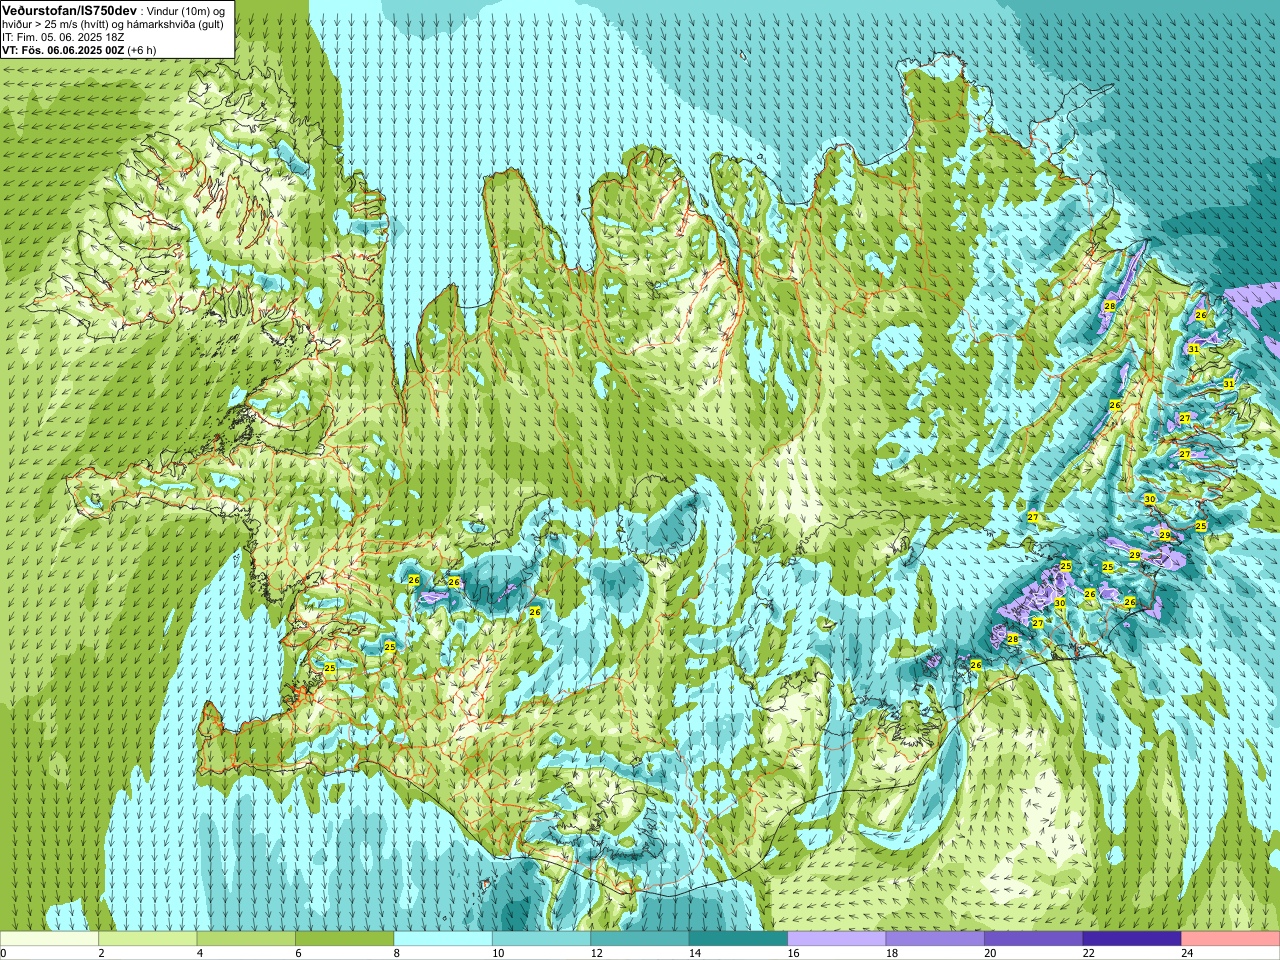The width and height of the screenshot is (1280, 960).
Task: Select the 10–12 m/s turquoise legend swatch
Action: coord(541,939)
